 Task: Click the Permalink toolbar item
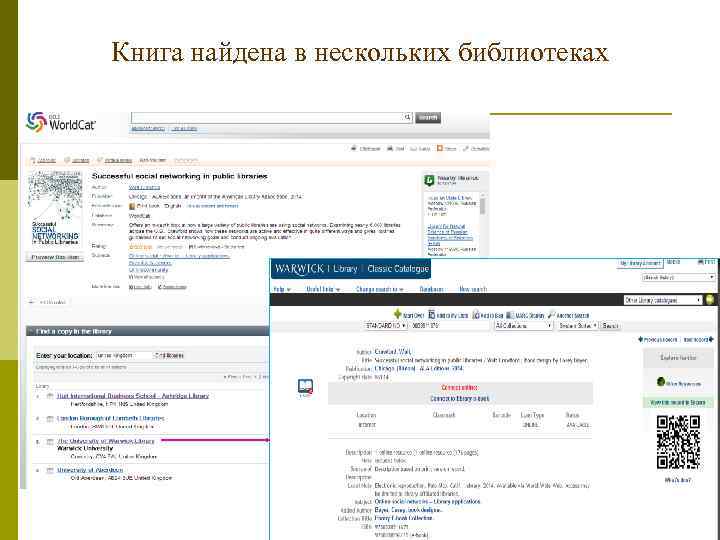[476, 148]
